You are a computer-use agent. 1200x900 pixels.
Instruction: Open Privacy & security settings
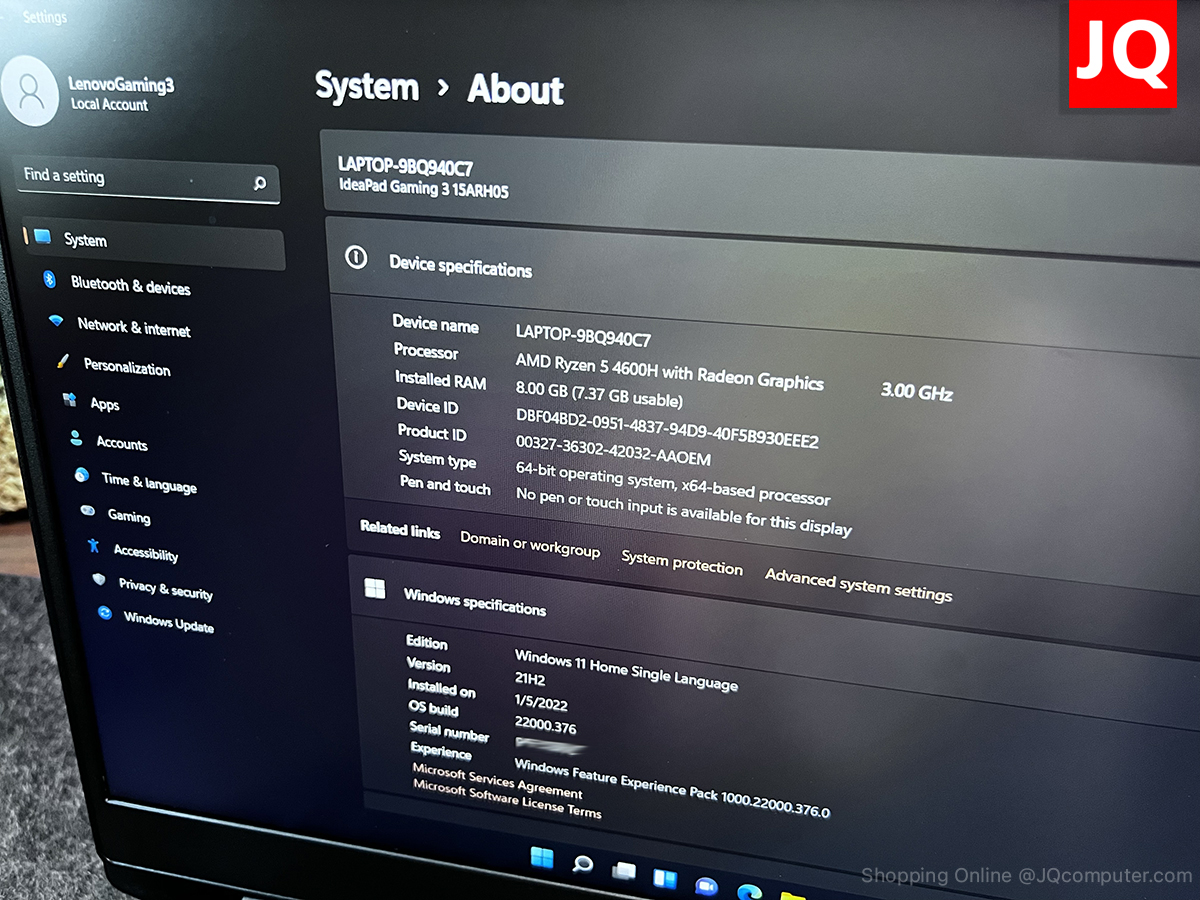click(166, 589)
